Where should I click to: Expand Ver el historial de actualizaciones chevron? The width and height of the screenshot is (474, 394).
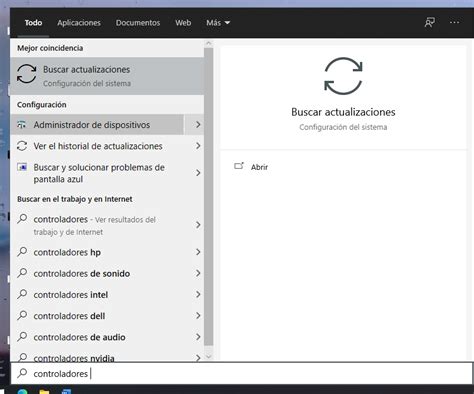(x=198, y=146)
